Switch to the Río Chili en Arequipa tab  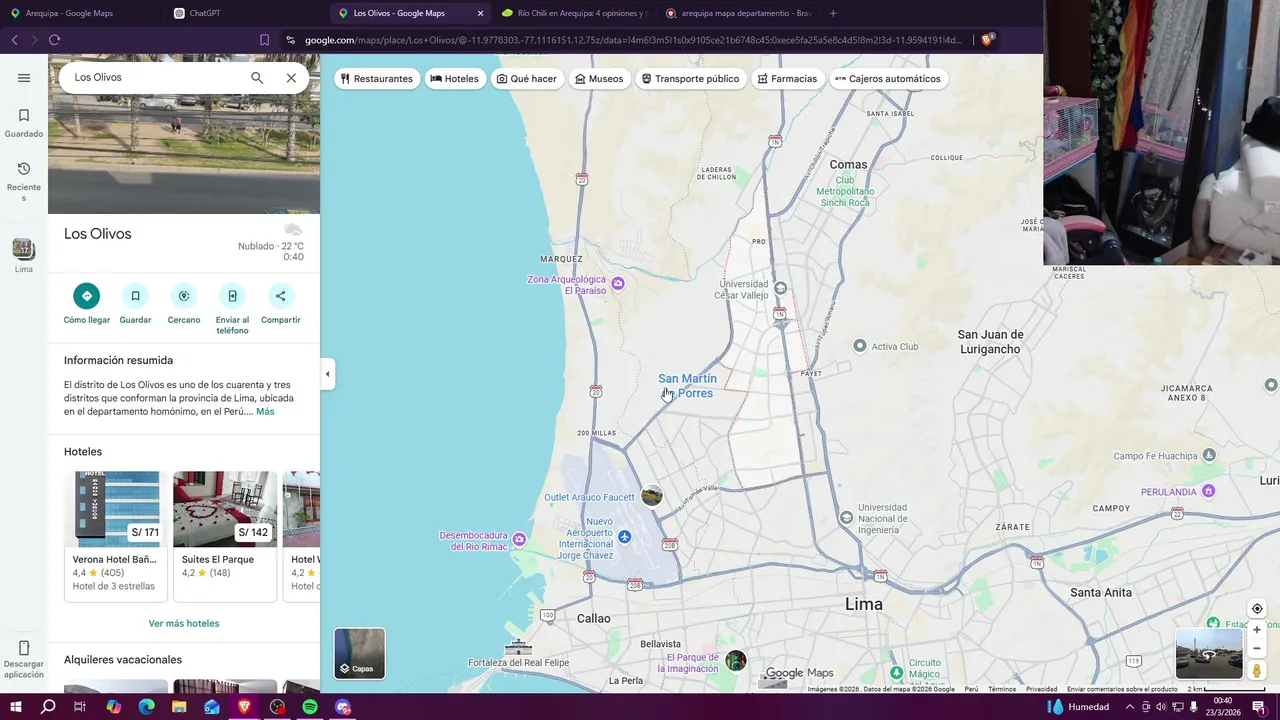(x=573, y=13)
